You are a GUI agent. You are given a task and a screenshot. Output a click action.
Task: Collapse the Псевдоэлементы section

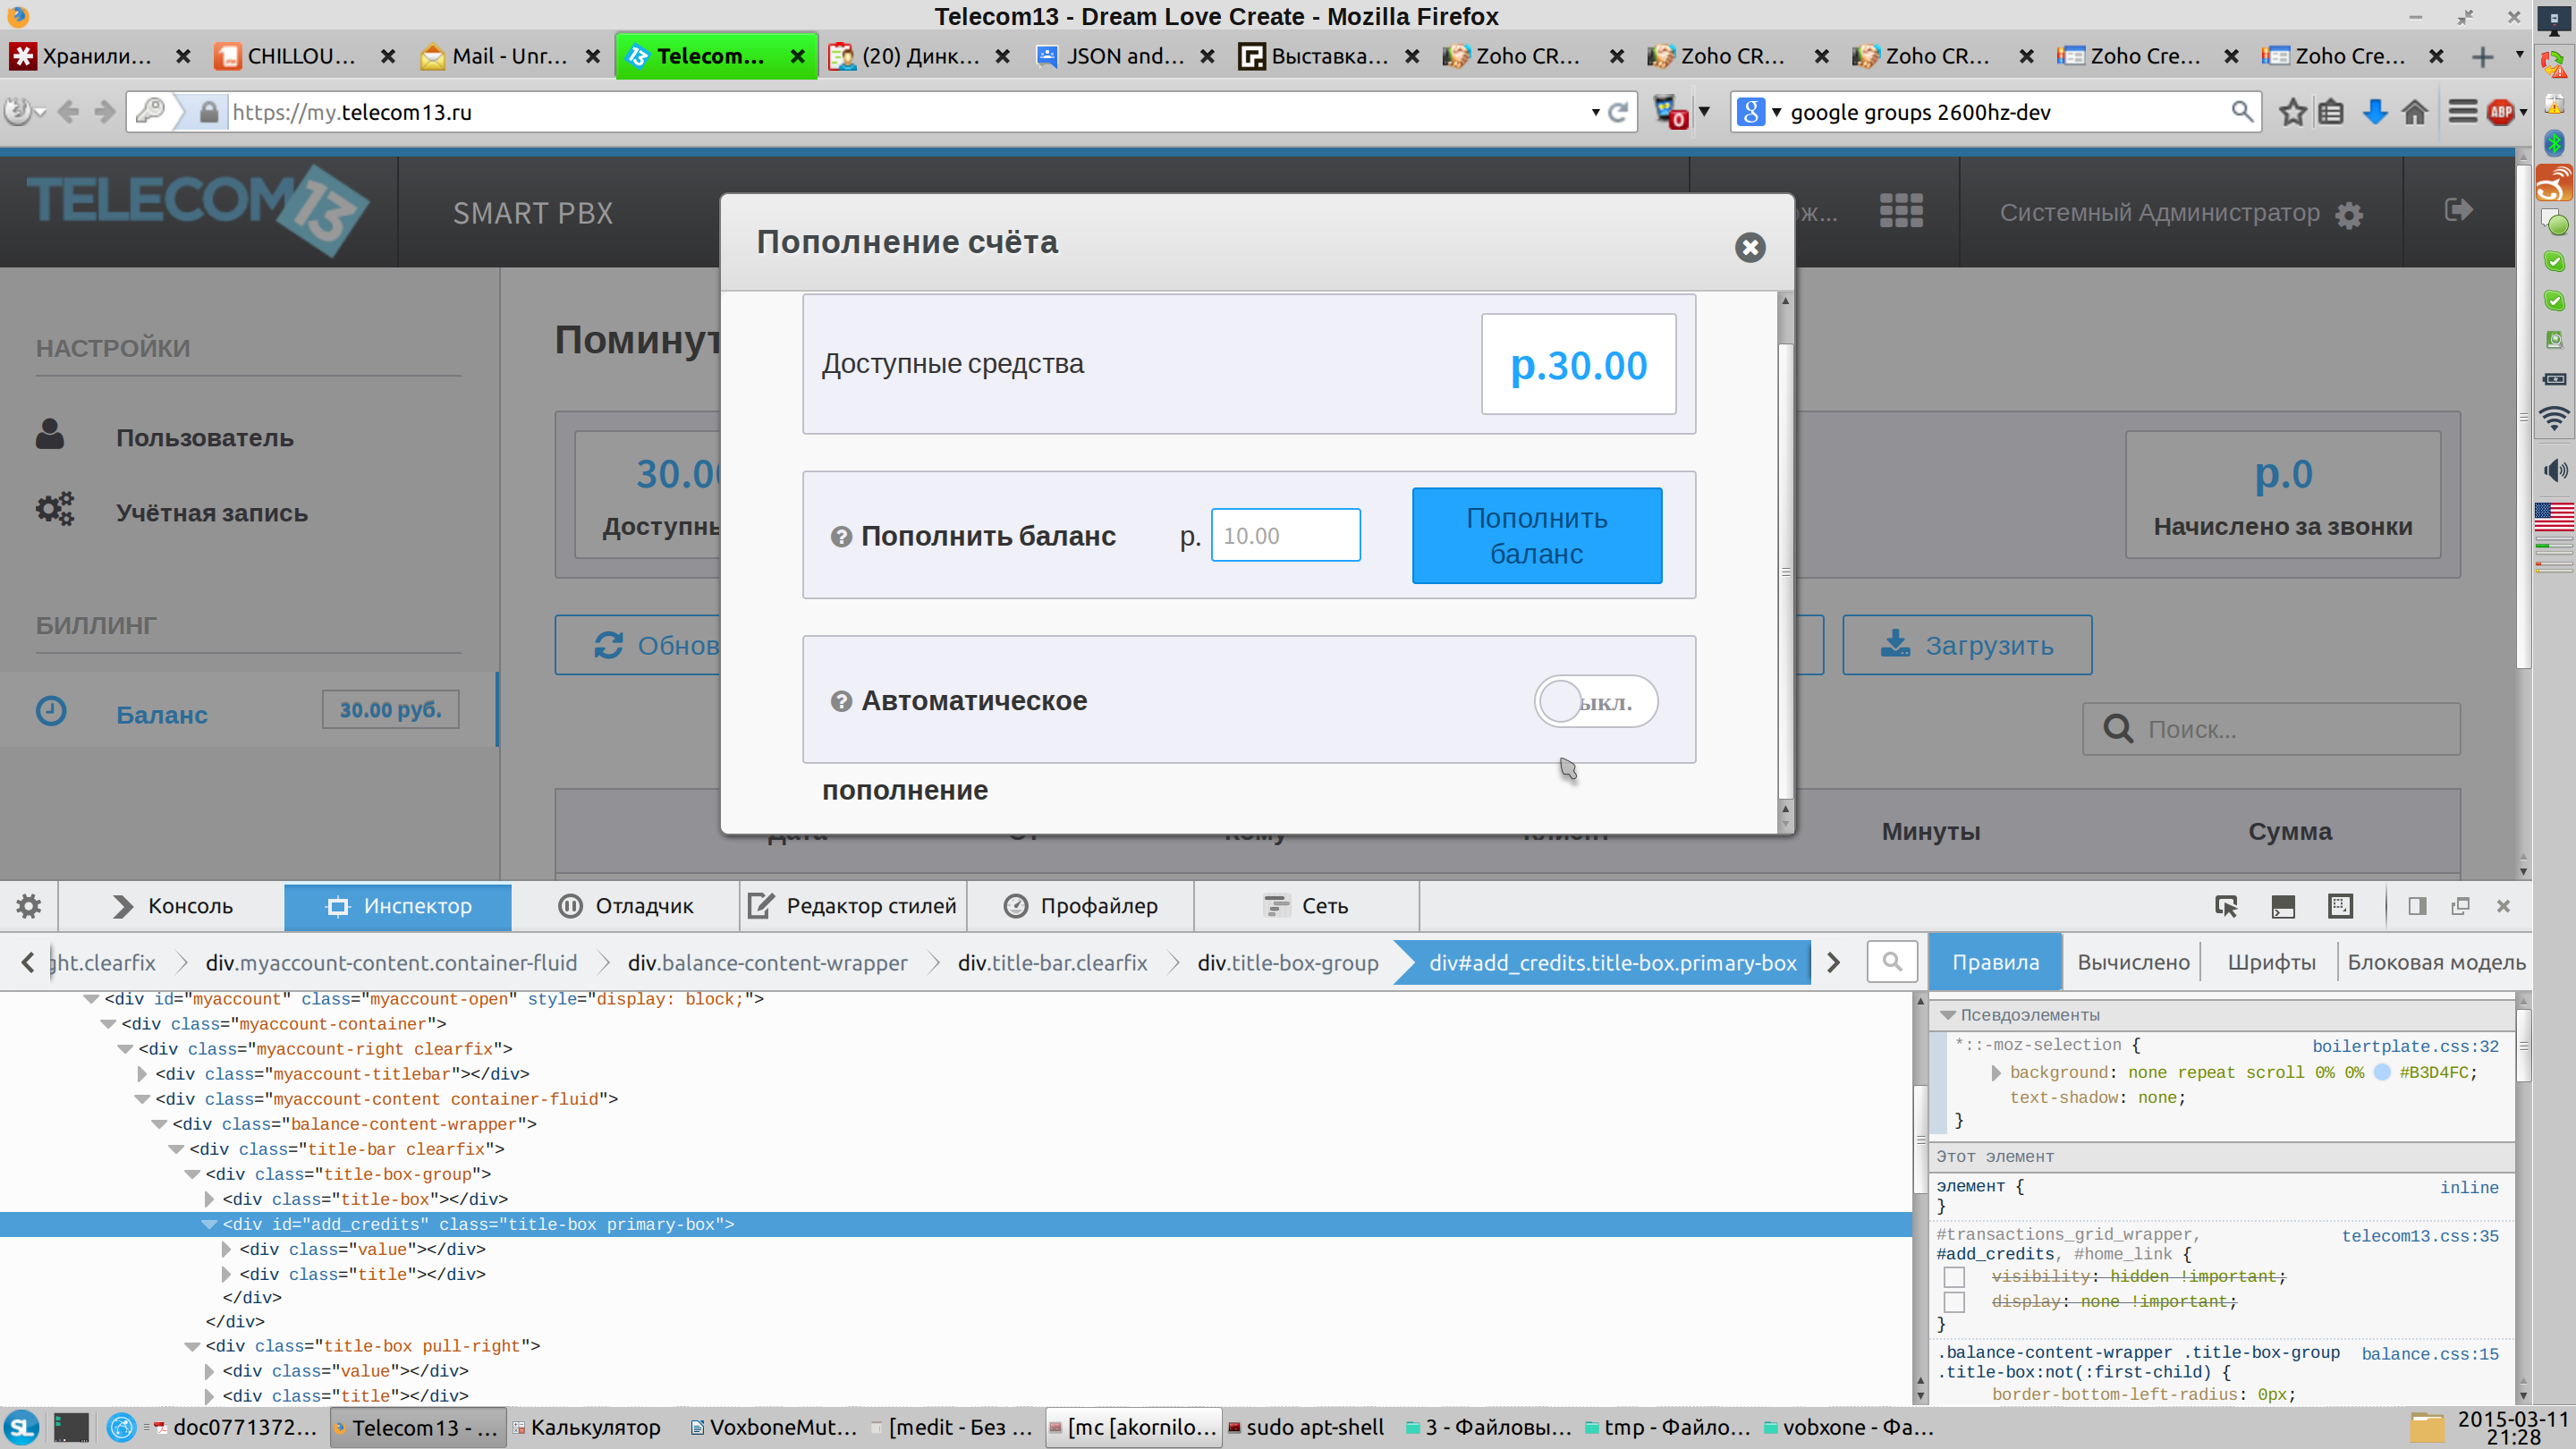coord(1947,1015)
